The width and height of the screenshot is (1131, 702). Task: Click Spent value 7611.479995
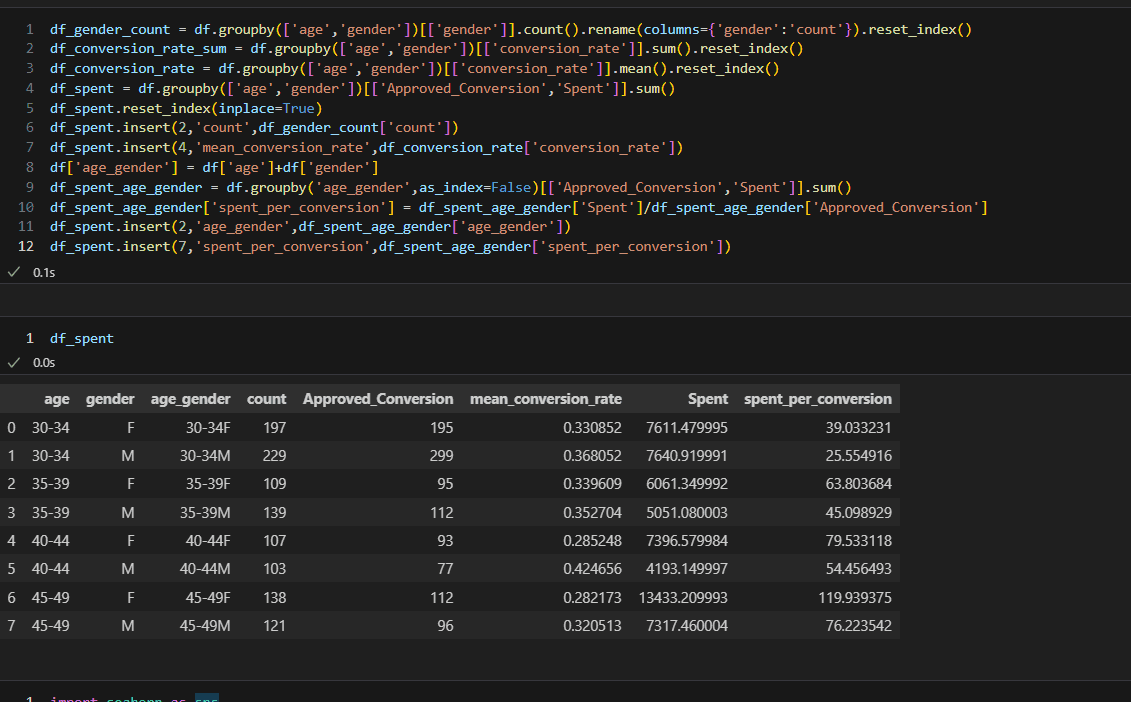click(687, 428)
